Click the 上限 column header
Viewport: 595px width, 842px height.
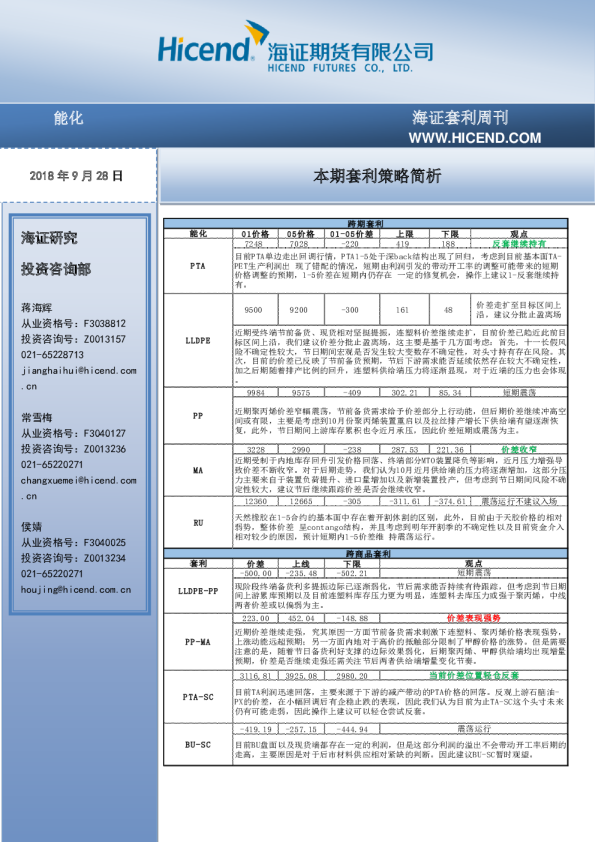tap(404, 234)
